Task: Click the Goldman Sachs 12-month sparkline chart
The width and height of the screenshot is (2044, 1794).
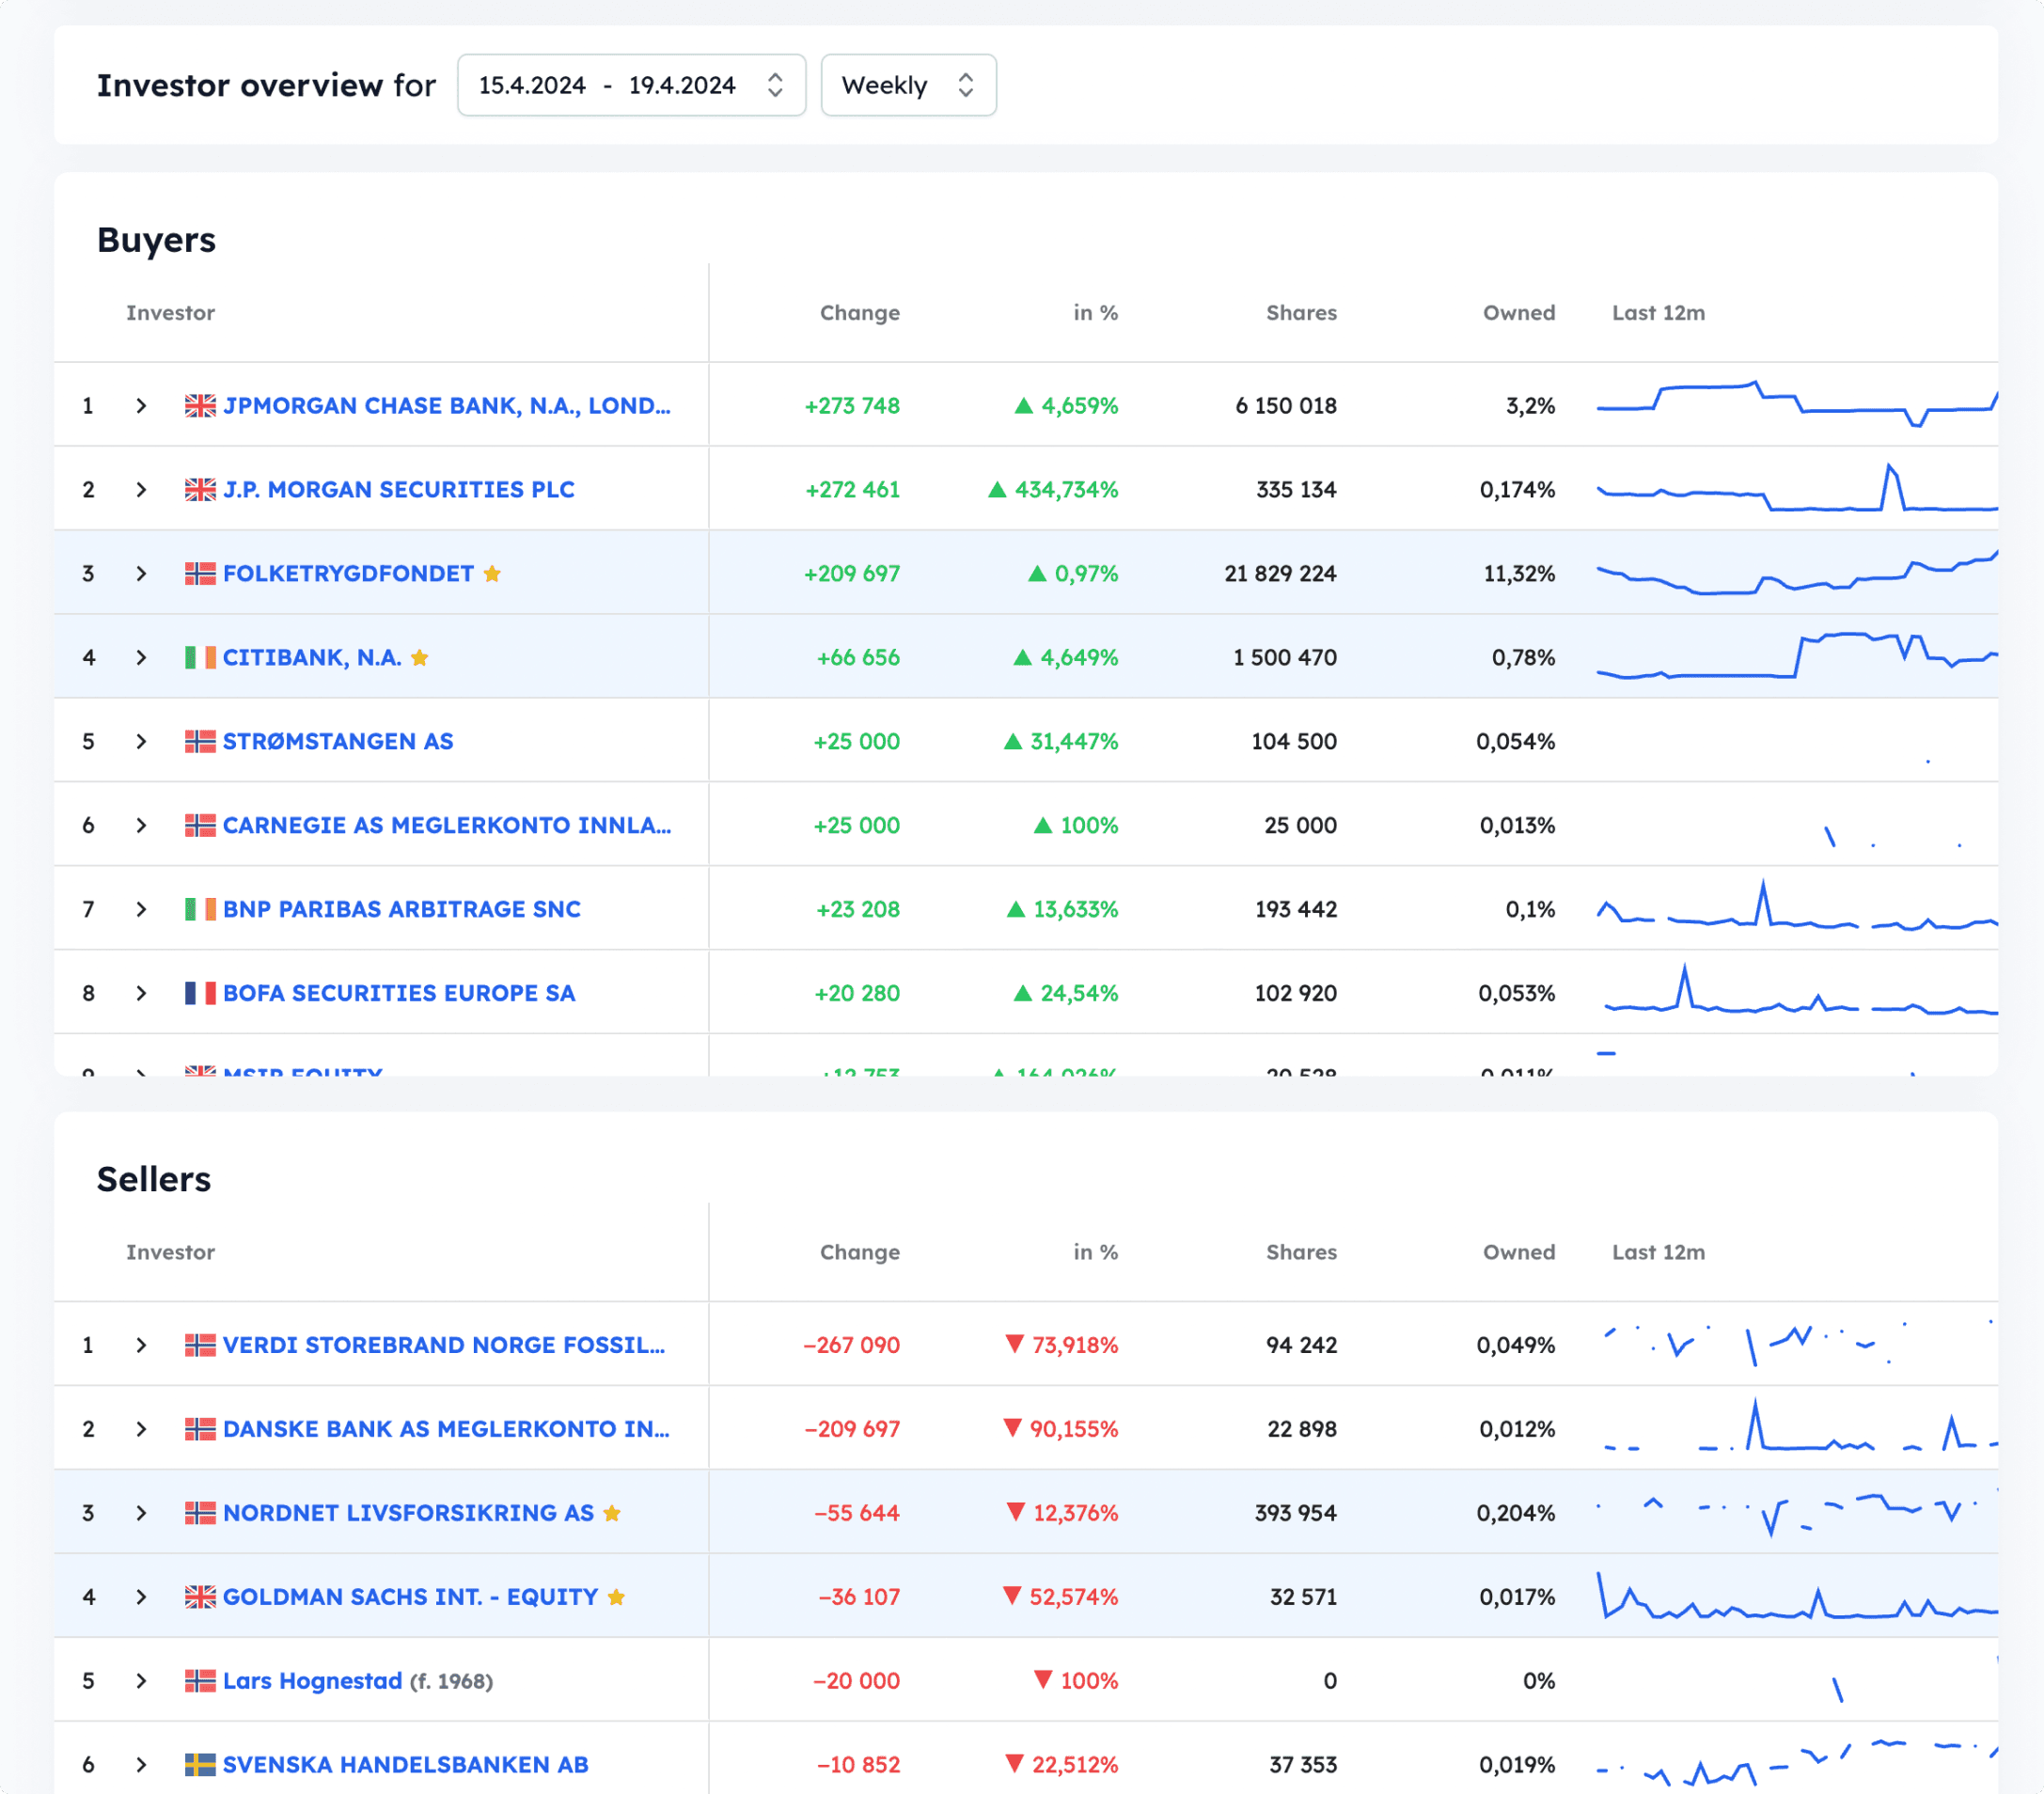Action: click(1797, 1596)
